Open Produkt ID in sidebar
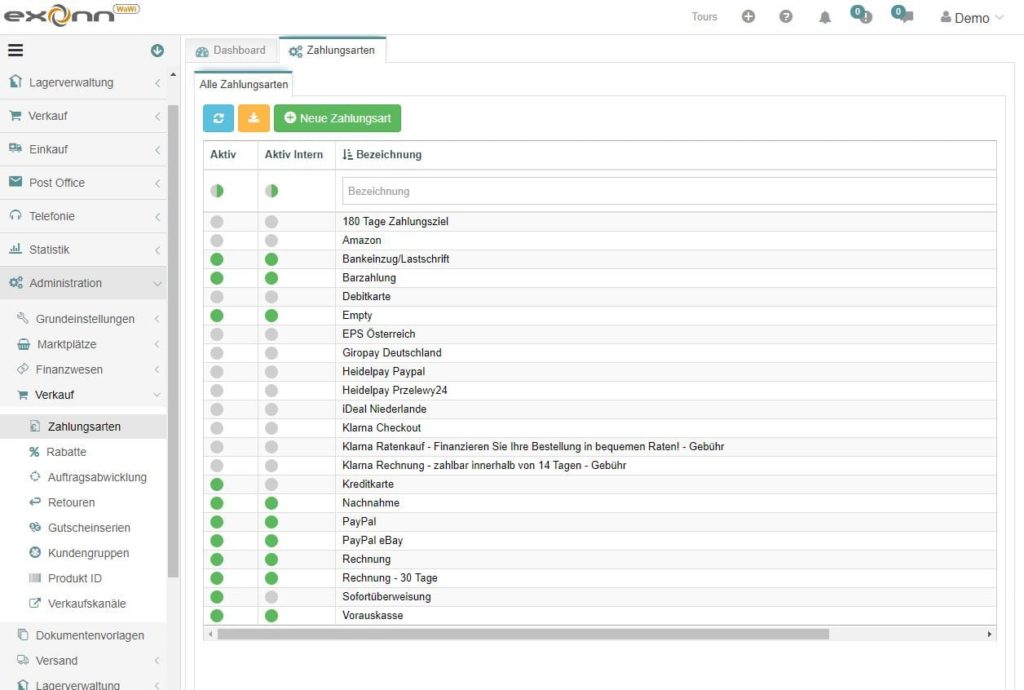This screenshot has width=1024, height=690. 74,578
